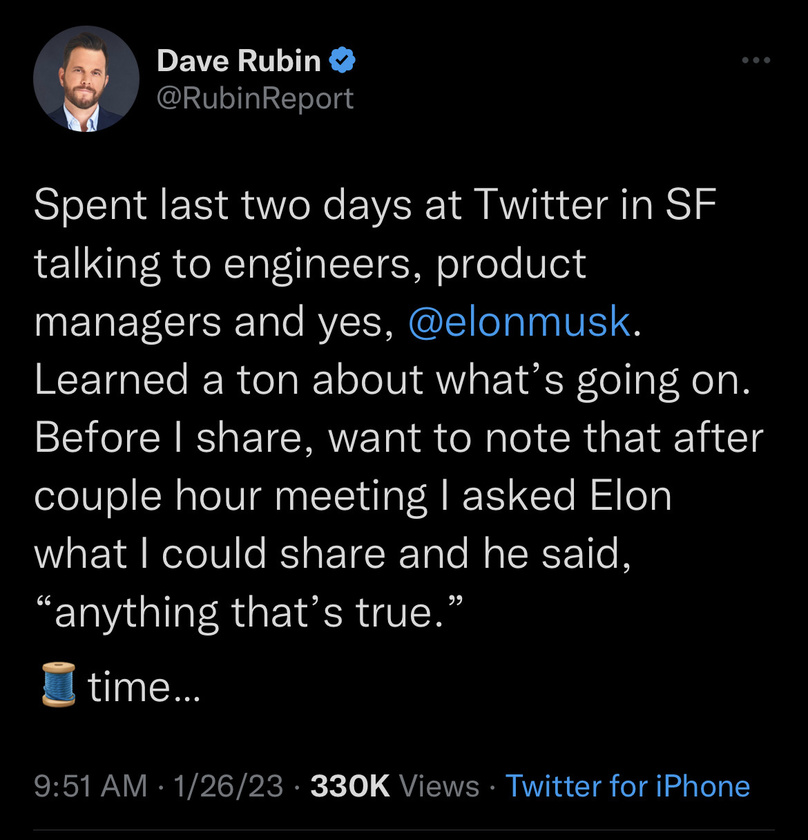The image size is (808, 840).
Task: Click the @RubinReport handle
Action: (254, 97)
